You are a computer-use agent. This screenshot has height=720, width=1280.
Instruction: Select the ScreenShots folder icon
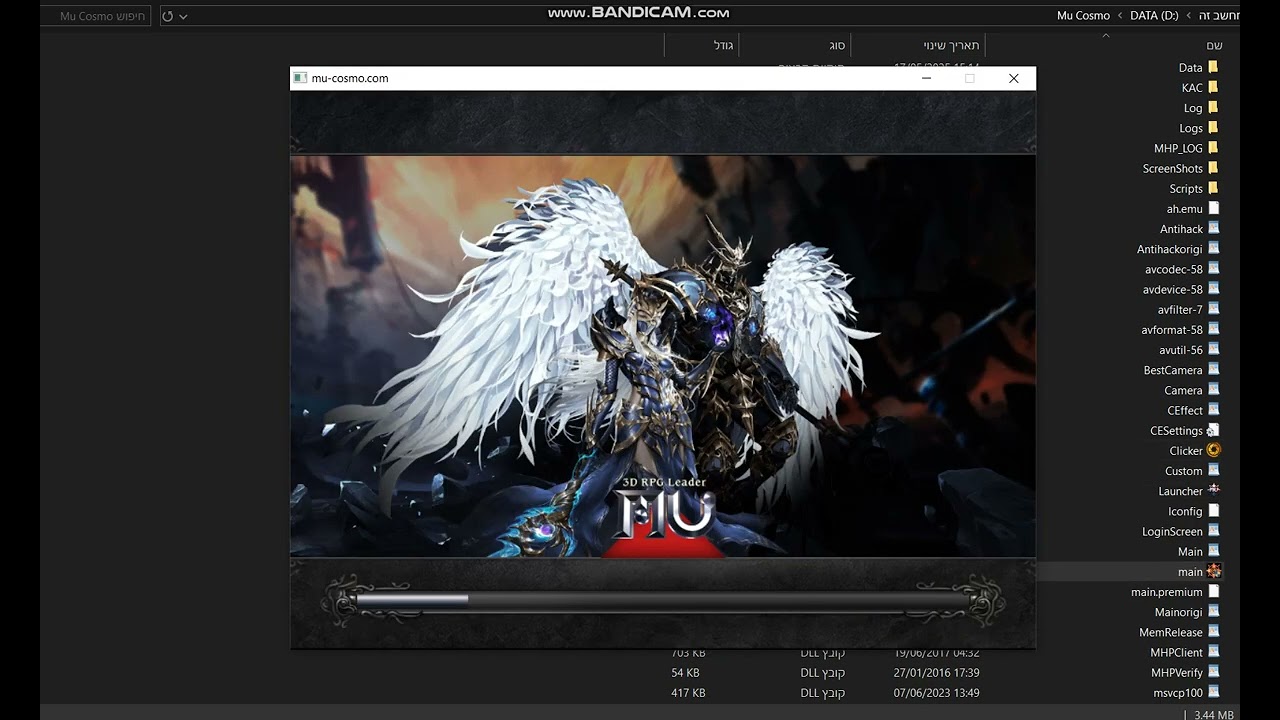click(1213, 168)
